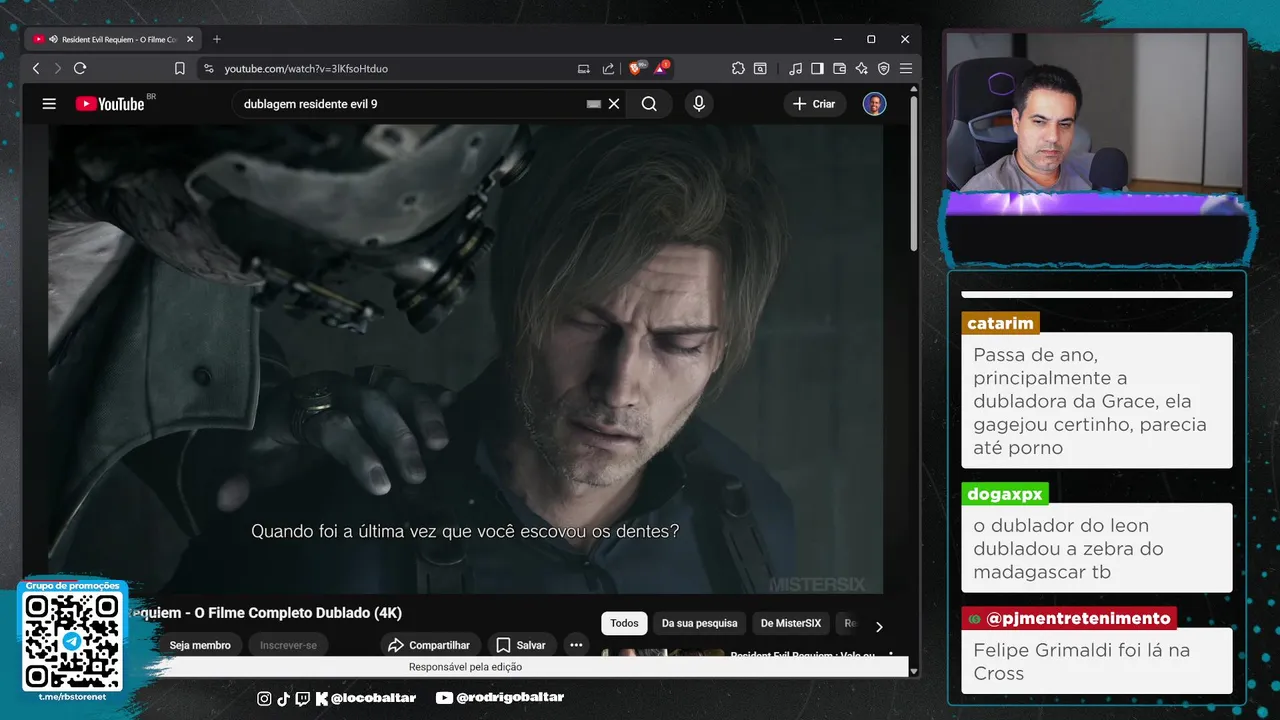Image resolution: width=1280 pixels, height=720 pixels.
Task: Install the app via the address bar install icon
Action: click(x=584, y=68)
